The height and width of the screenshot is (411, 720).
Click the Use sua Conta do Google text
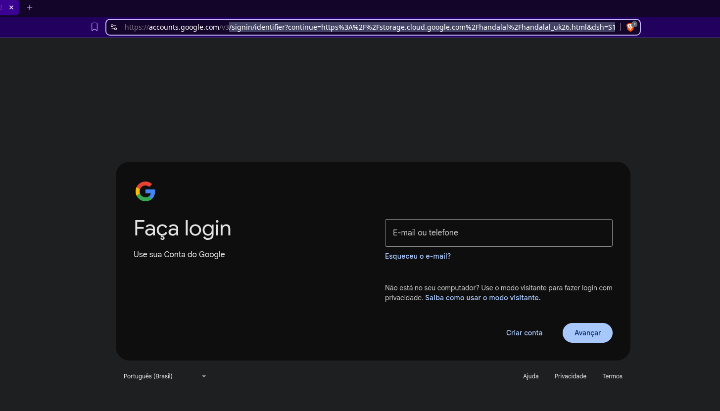tap(179, 254)
